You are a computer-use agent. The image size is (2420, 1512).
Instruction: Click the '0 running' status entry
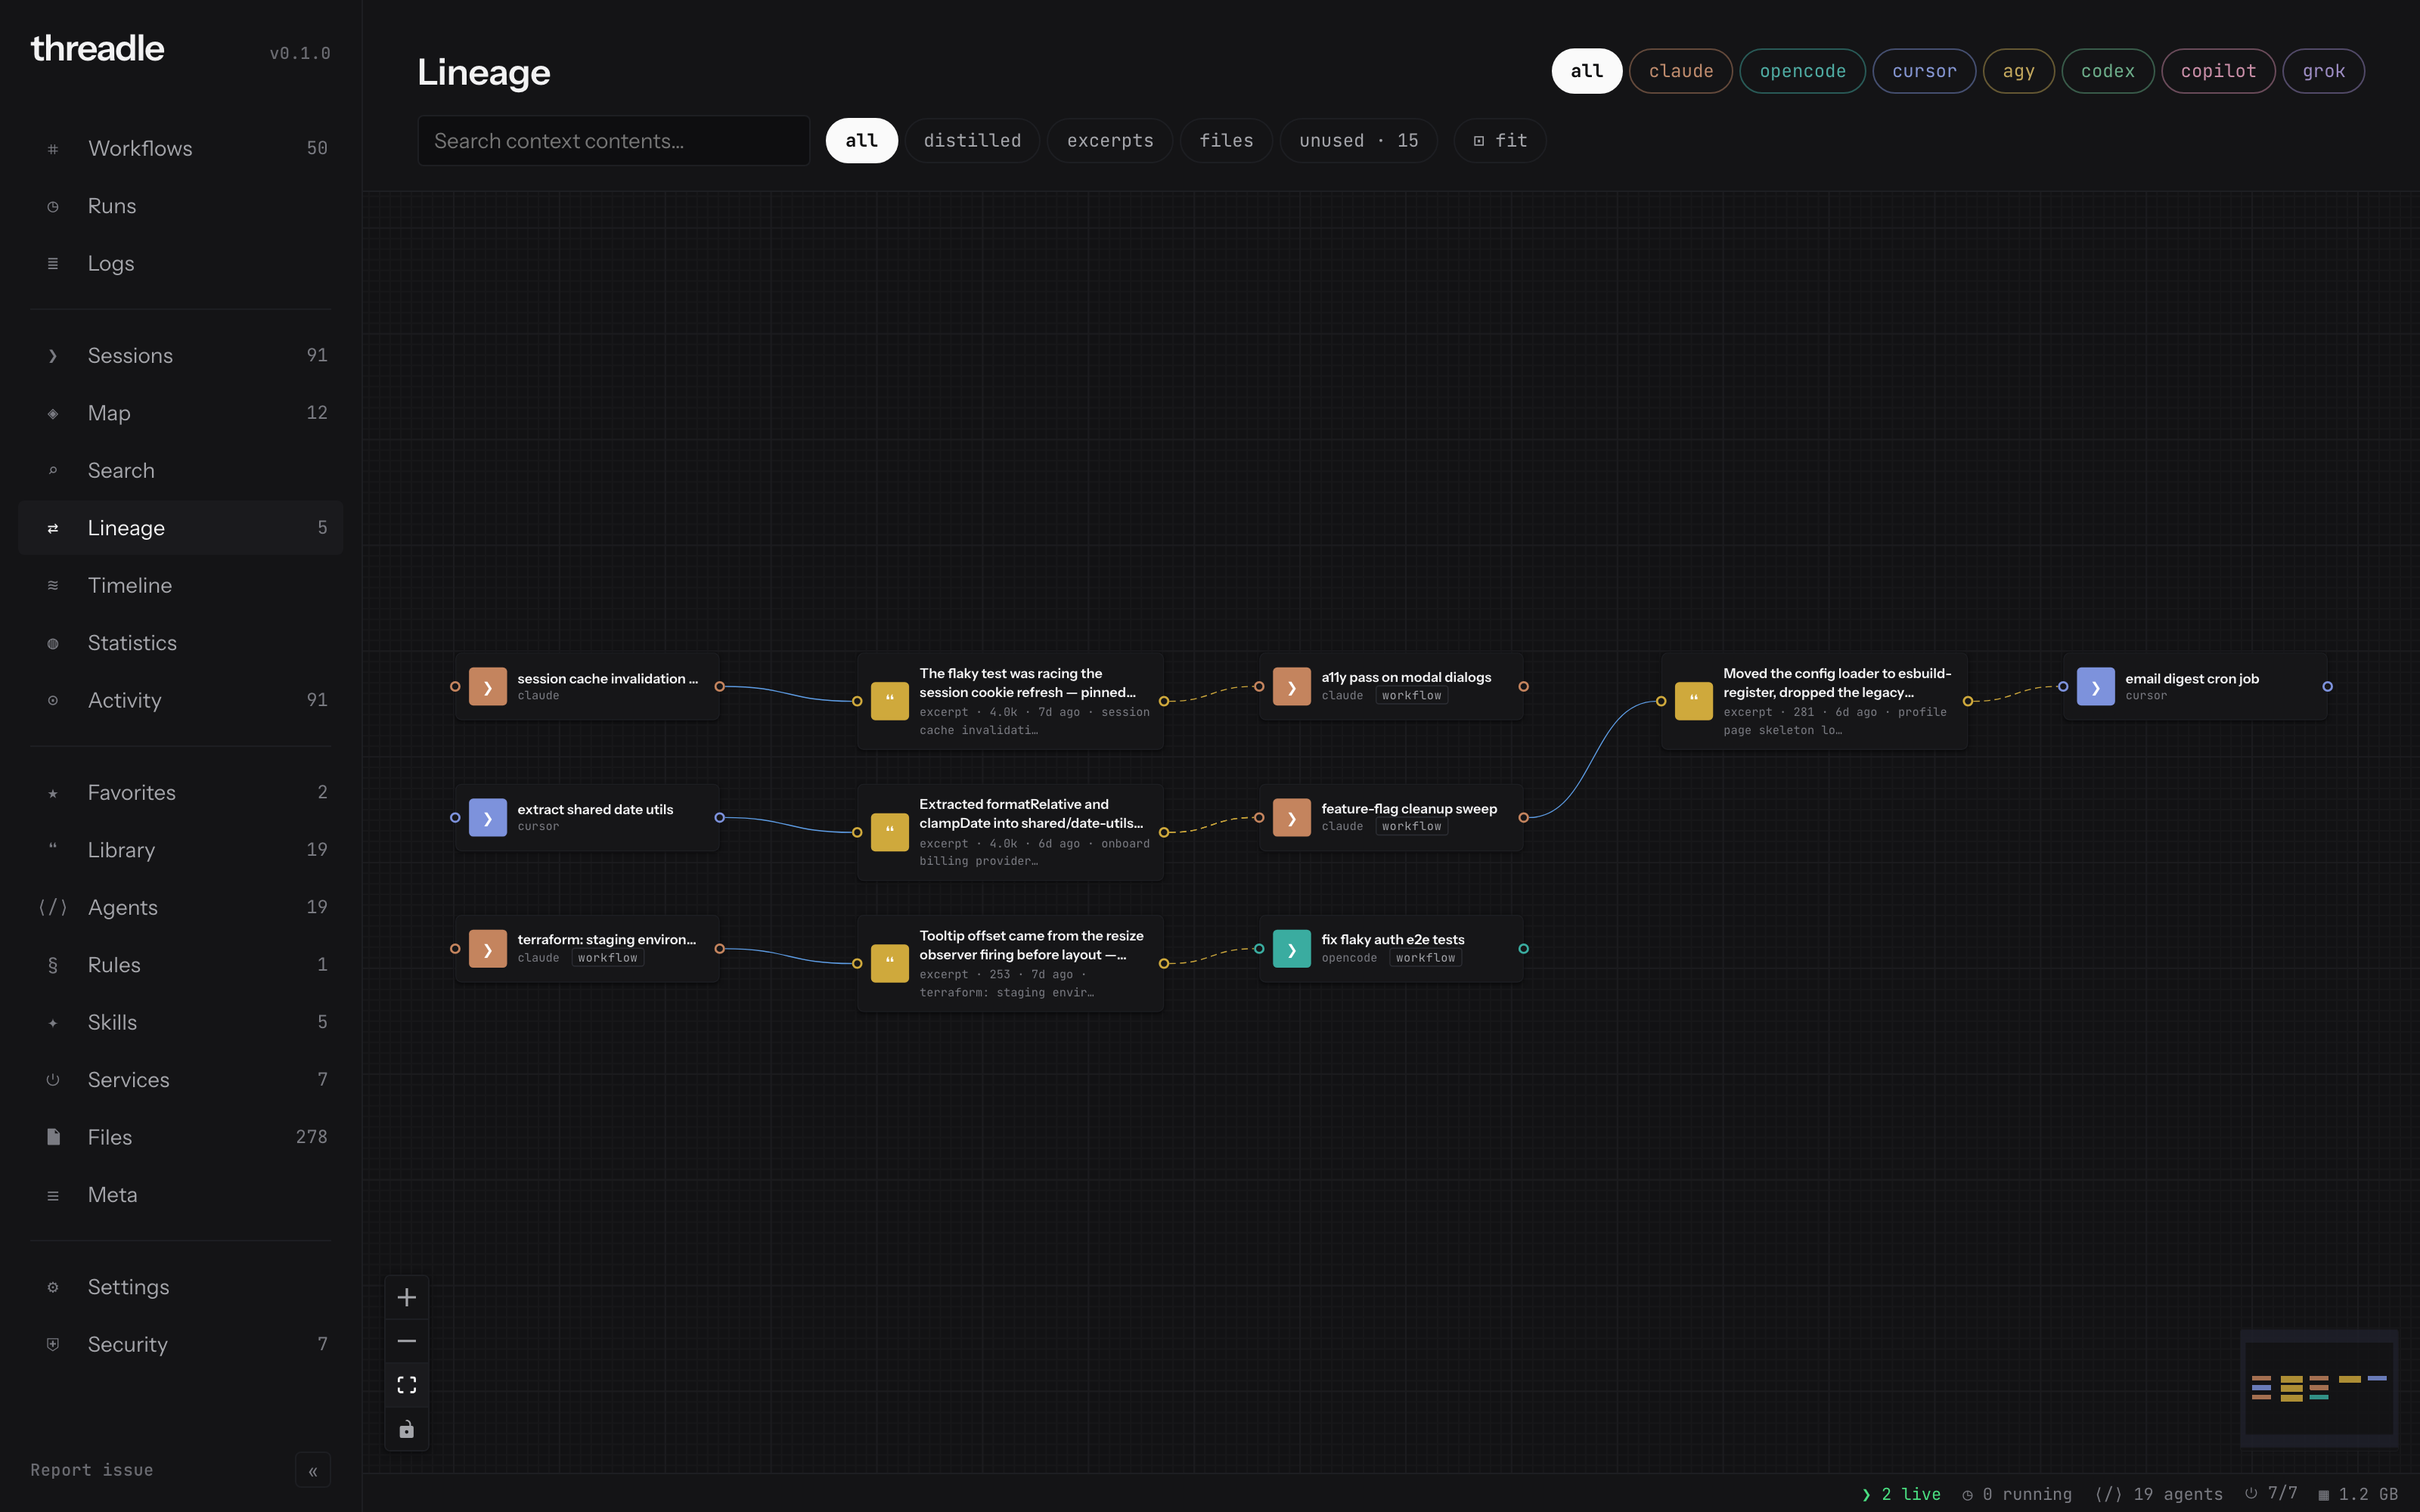(x=2017, y=1494)
